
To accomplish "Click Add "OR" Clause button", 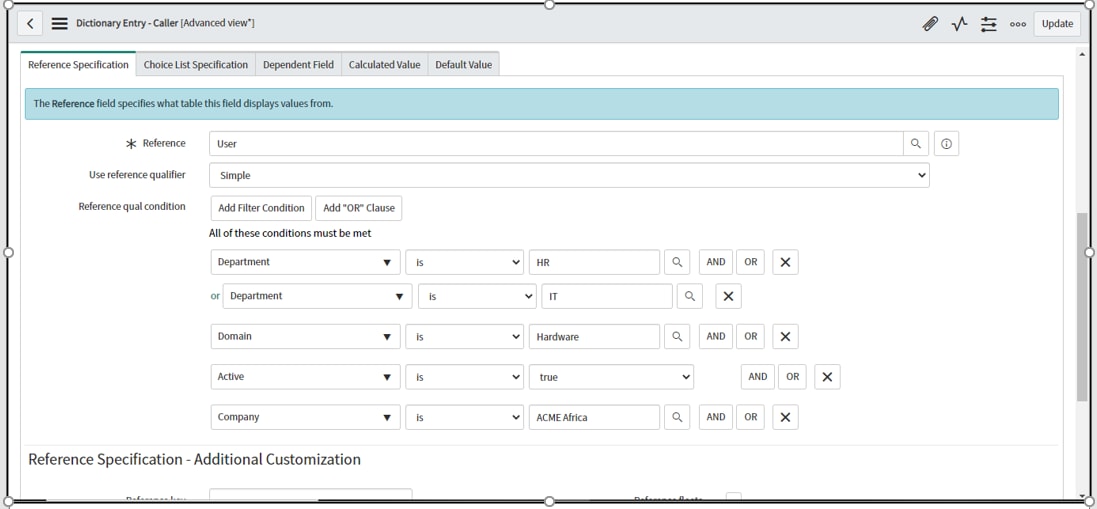I will coord(359,208).
